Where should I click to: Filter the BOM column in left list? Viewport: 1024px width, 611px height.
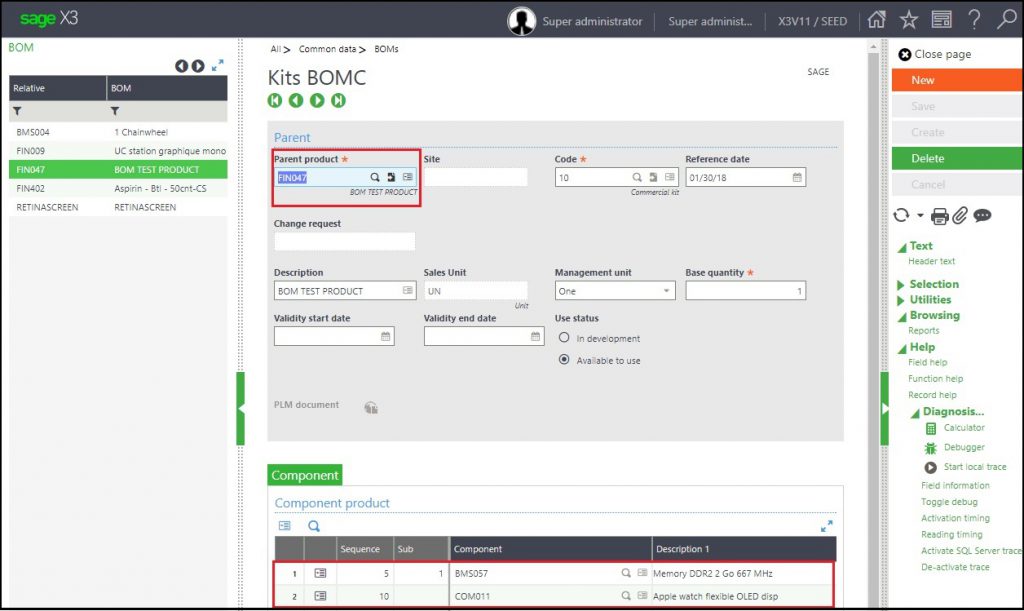[x=115, y=111]
